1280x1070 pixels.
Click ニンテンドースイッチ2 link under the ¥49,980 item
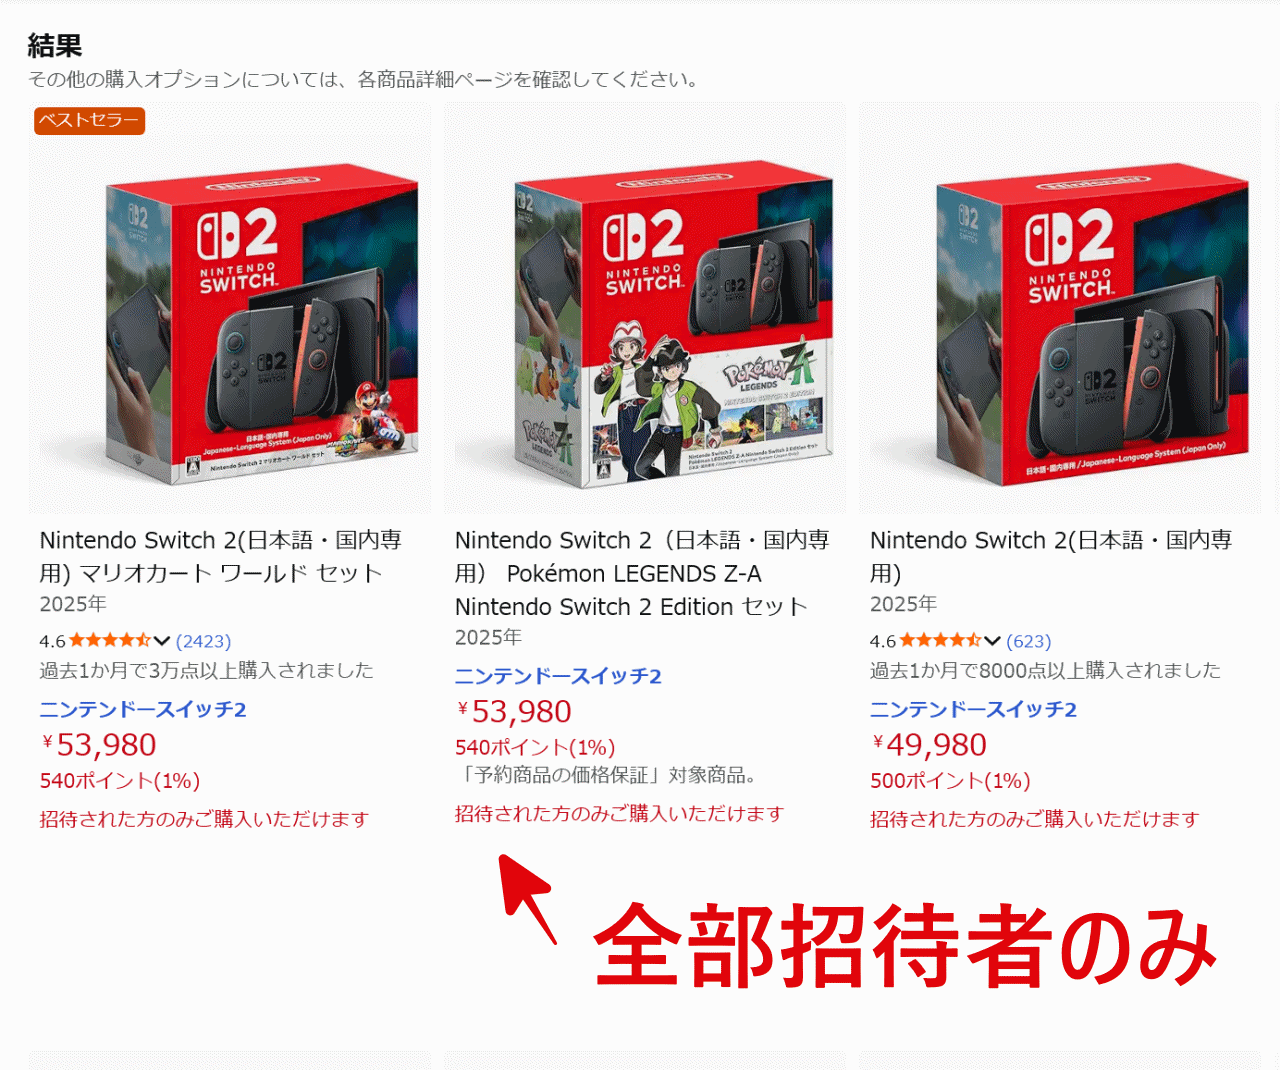click(973, 709)
